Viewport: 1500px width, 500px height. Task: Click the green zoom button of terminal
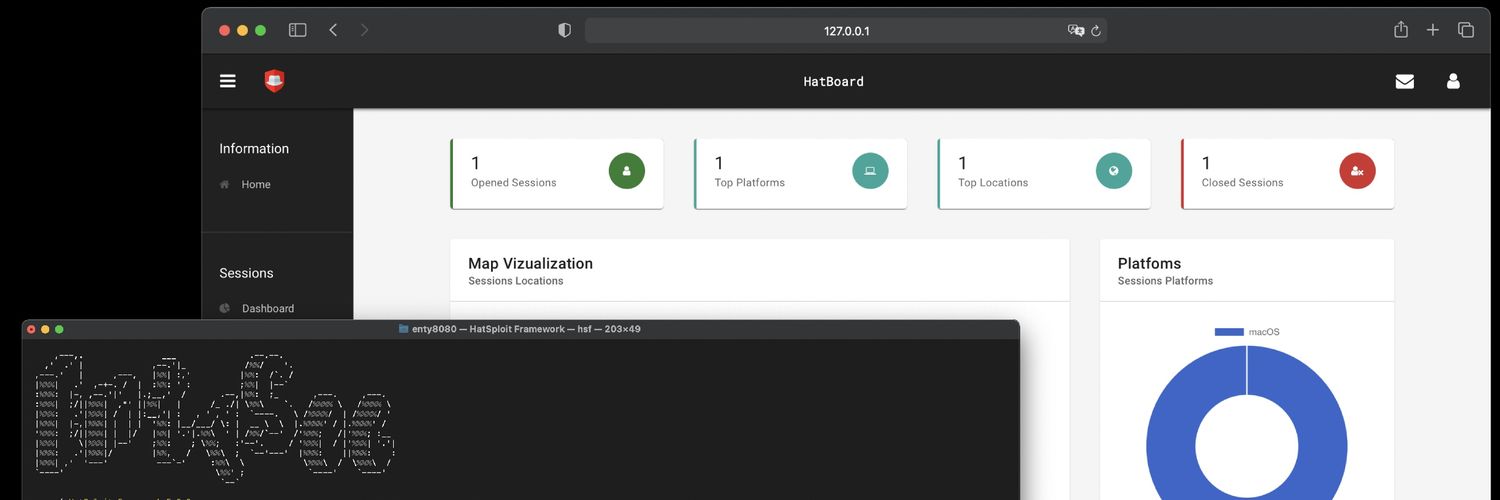(x=59, y=329)
